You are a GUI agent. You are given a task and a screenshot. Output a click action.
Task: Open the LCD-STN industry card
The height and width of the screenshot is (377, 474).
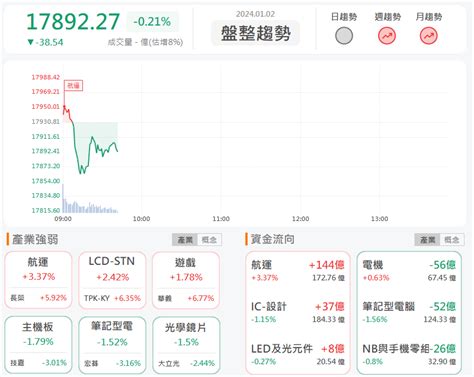(x=112, y=280)
